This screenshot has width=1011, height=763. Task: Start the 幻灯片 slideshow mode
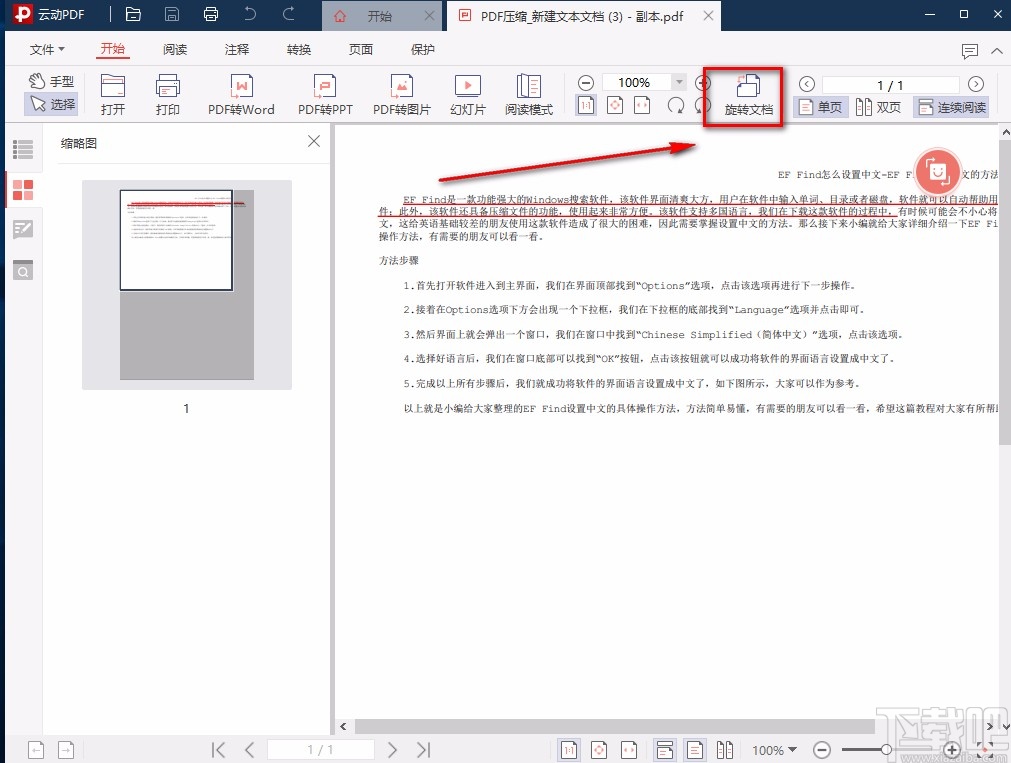(x=467, y=95)
